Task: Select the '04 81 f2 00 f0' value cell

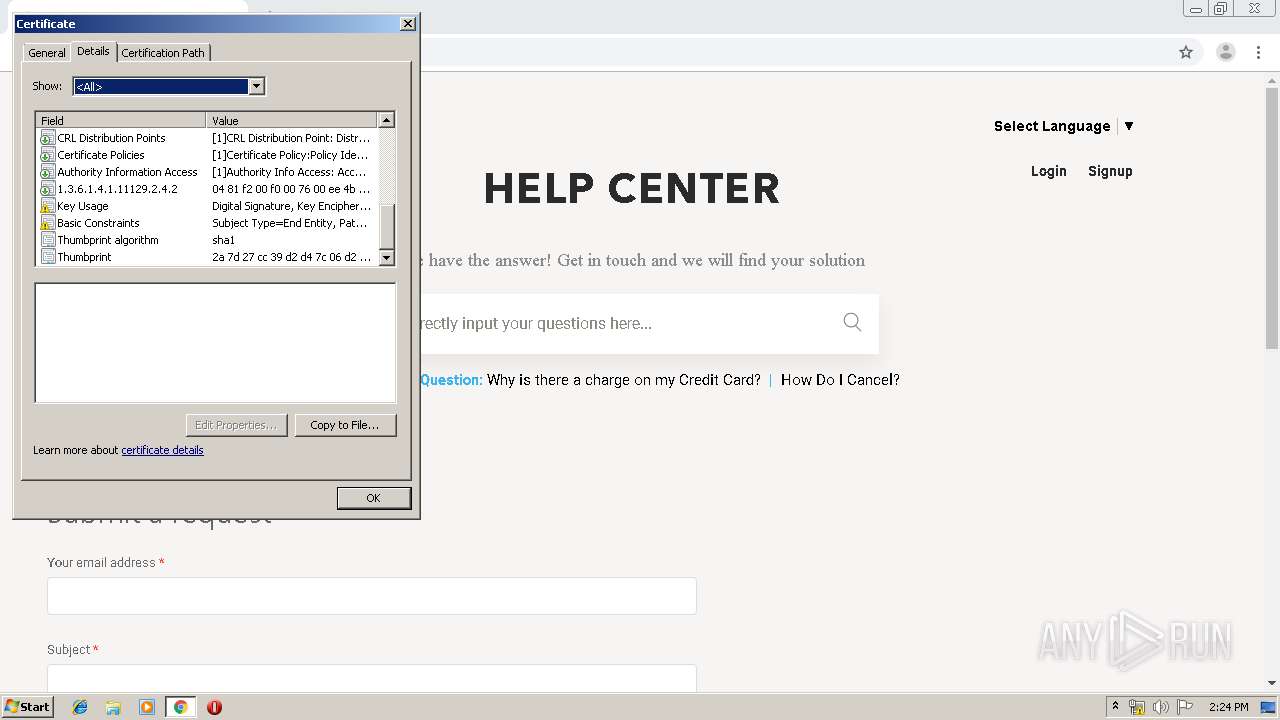Action: point(291,189)
